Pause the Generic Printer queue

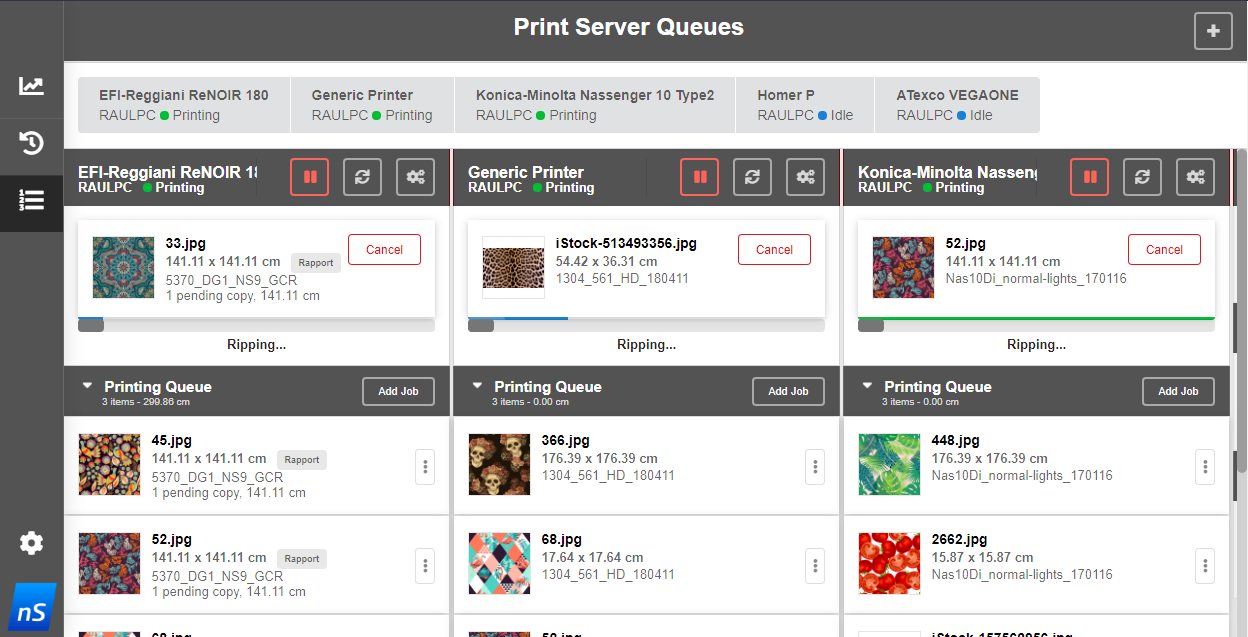click(x=700, y=177)
